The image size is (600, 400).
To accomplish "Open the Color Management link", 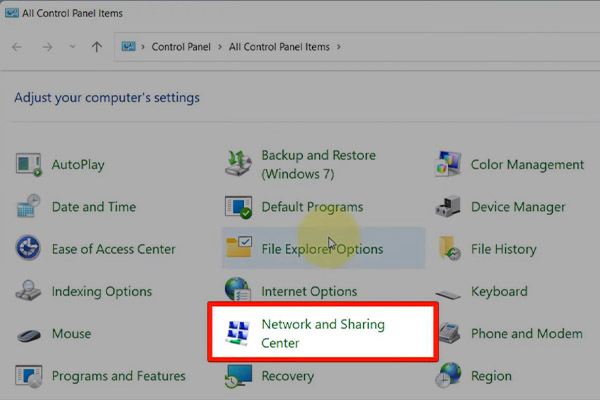I will click(x=527, y=165).
